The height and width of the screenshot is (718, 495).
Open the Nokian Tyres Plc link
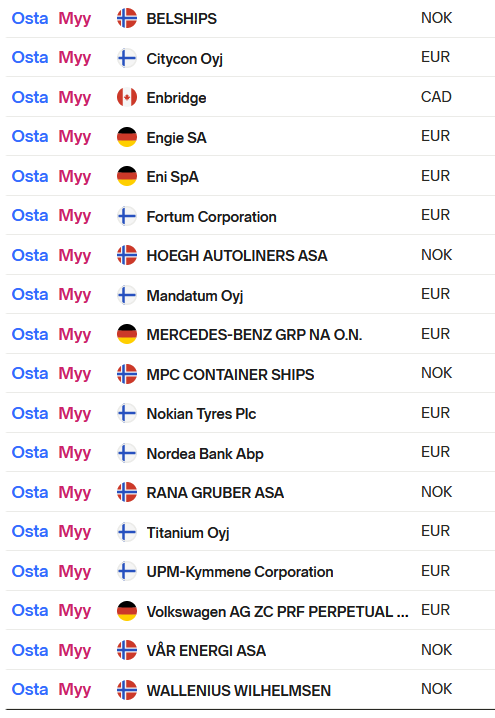(x=201, y=414)
